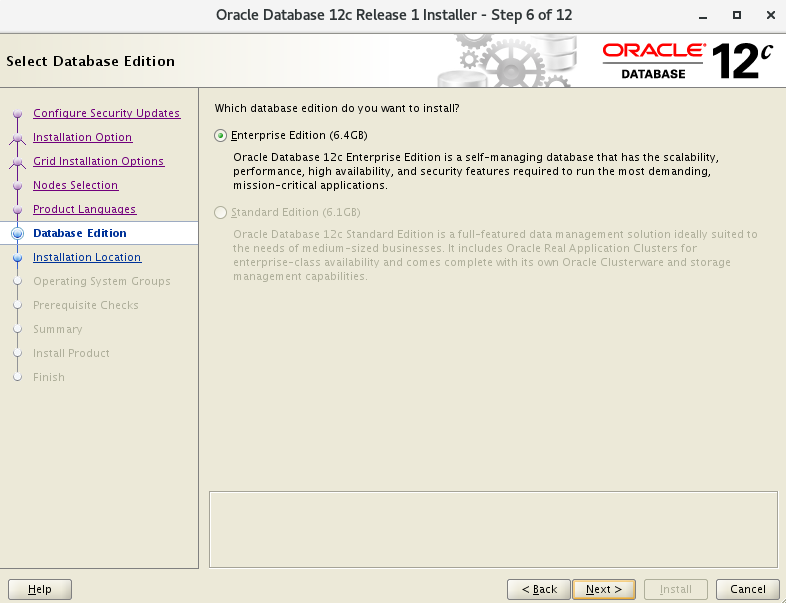Click the Product Languages step bullet icon

(18, 210)
